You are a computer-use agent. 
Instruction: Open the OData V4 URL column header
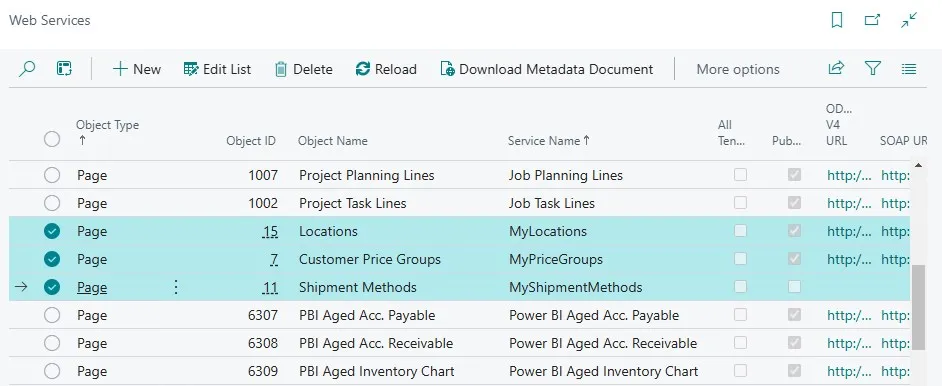pyautogui.click(x=839, y=125)
